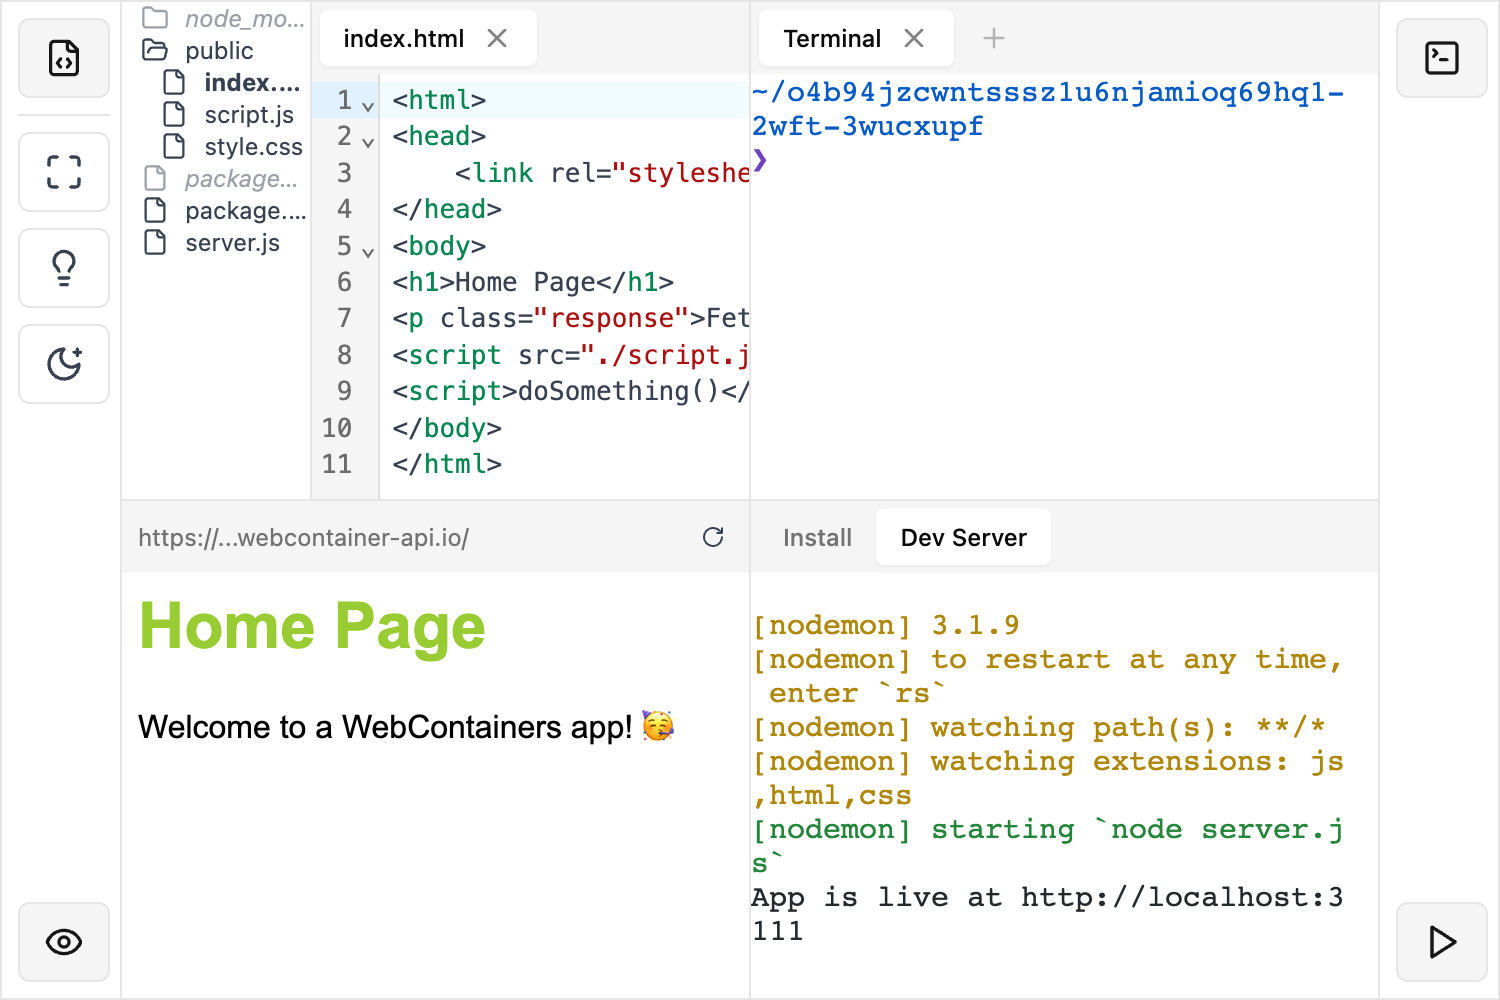Fold the html tag on line 1

click(x=368, y=106)
